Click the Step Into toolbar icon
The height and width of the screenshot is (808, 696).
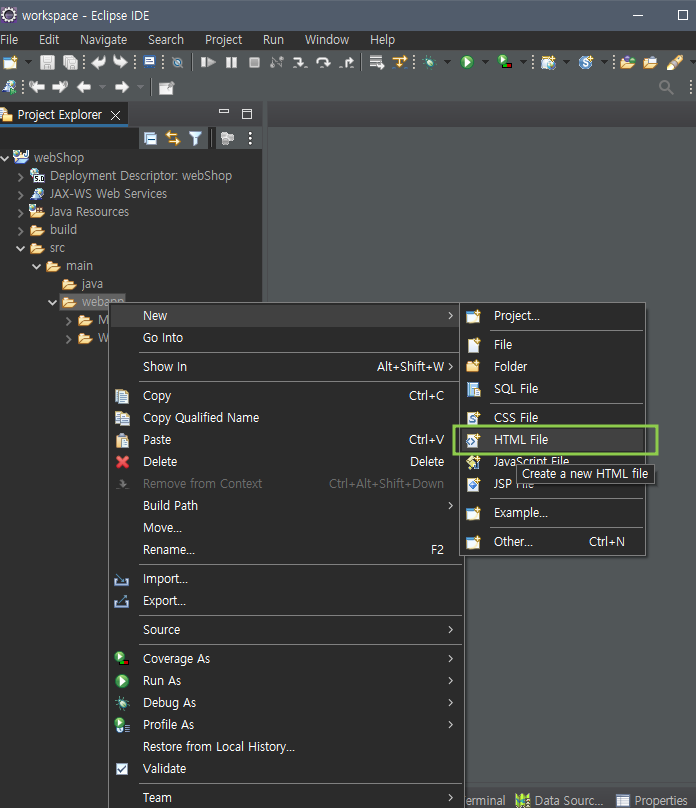(x=300, y=62)
